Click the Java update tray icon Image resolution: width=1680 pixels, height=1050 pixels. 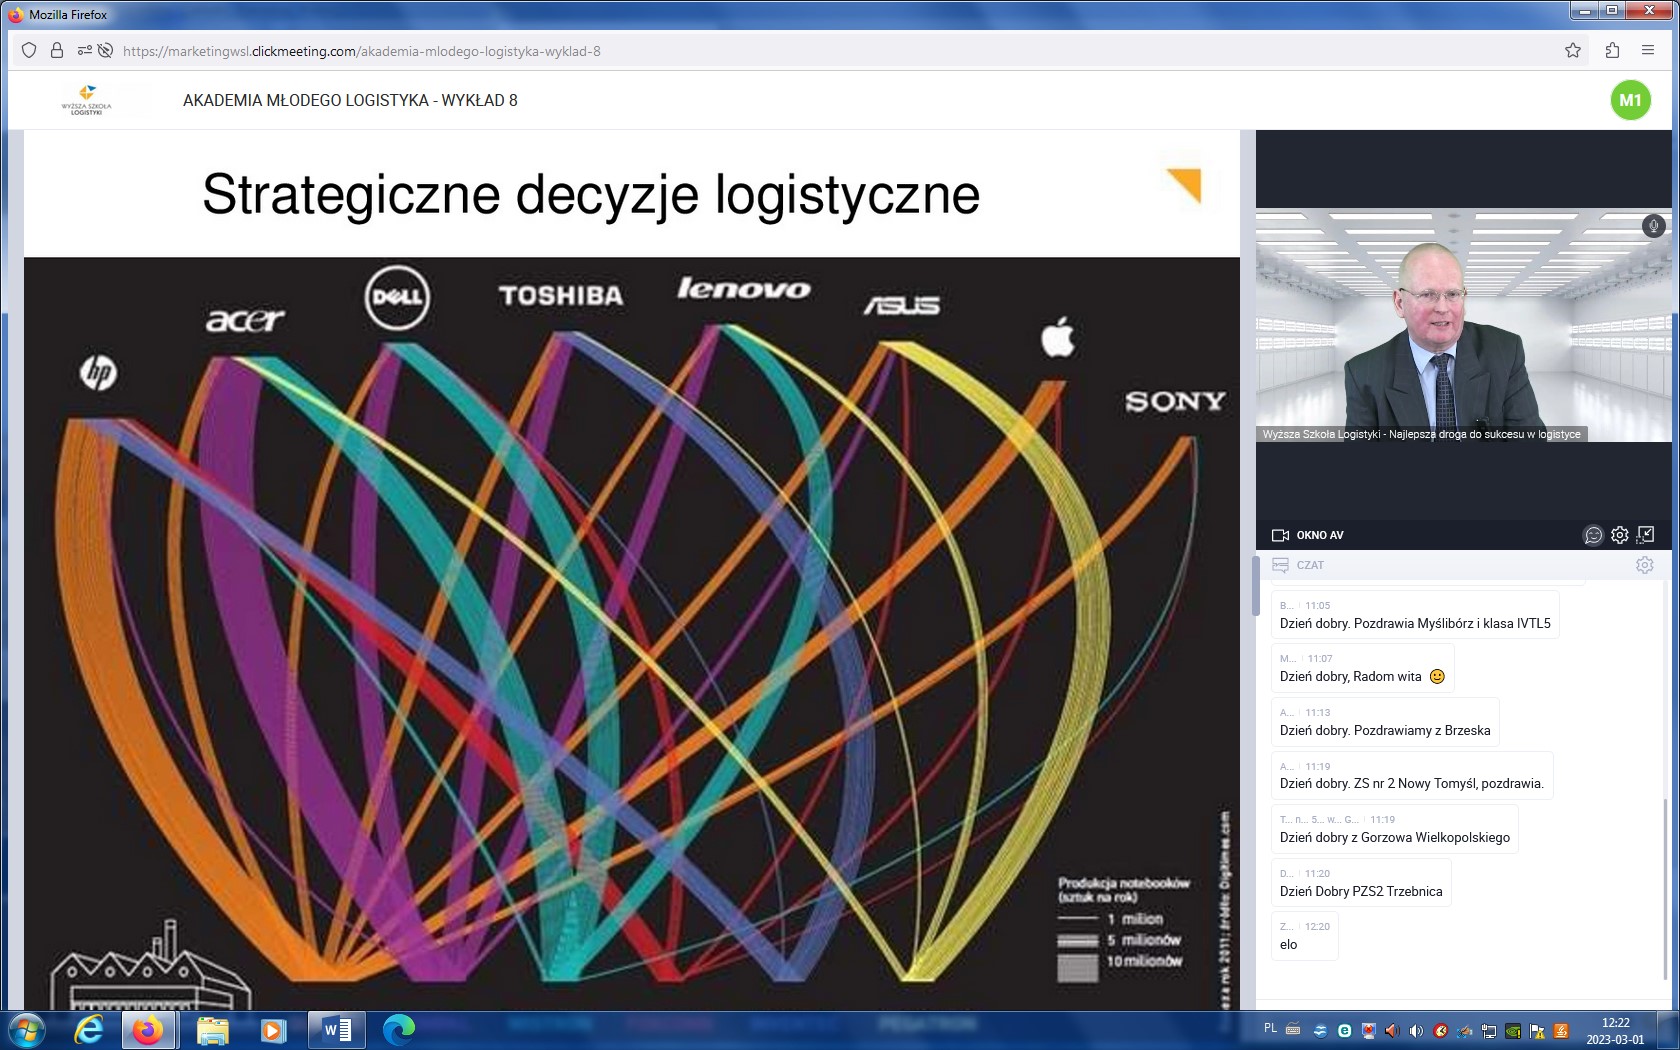pos(1561,1031)
